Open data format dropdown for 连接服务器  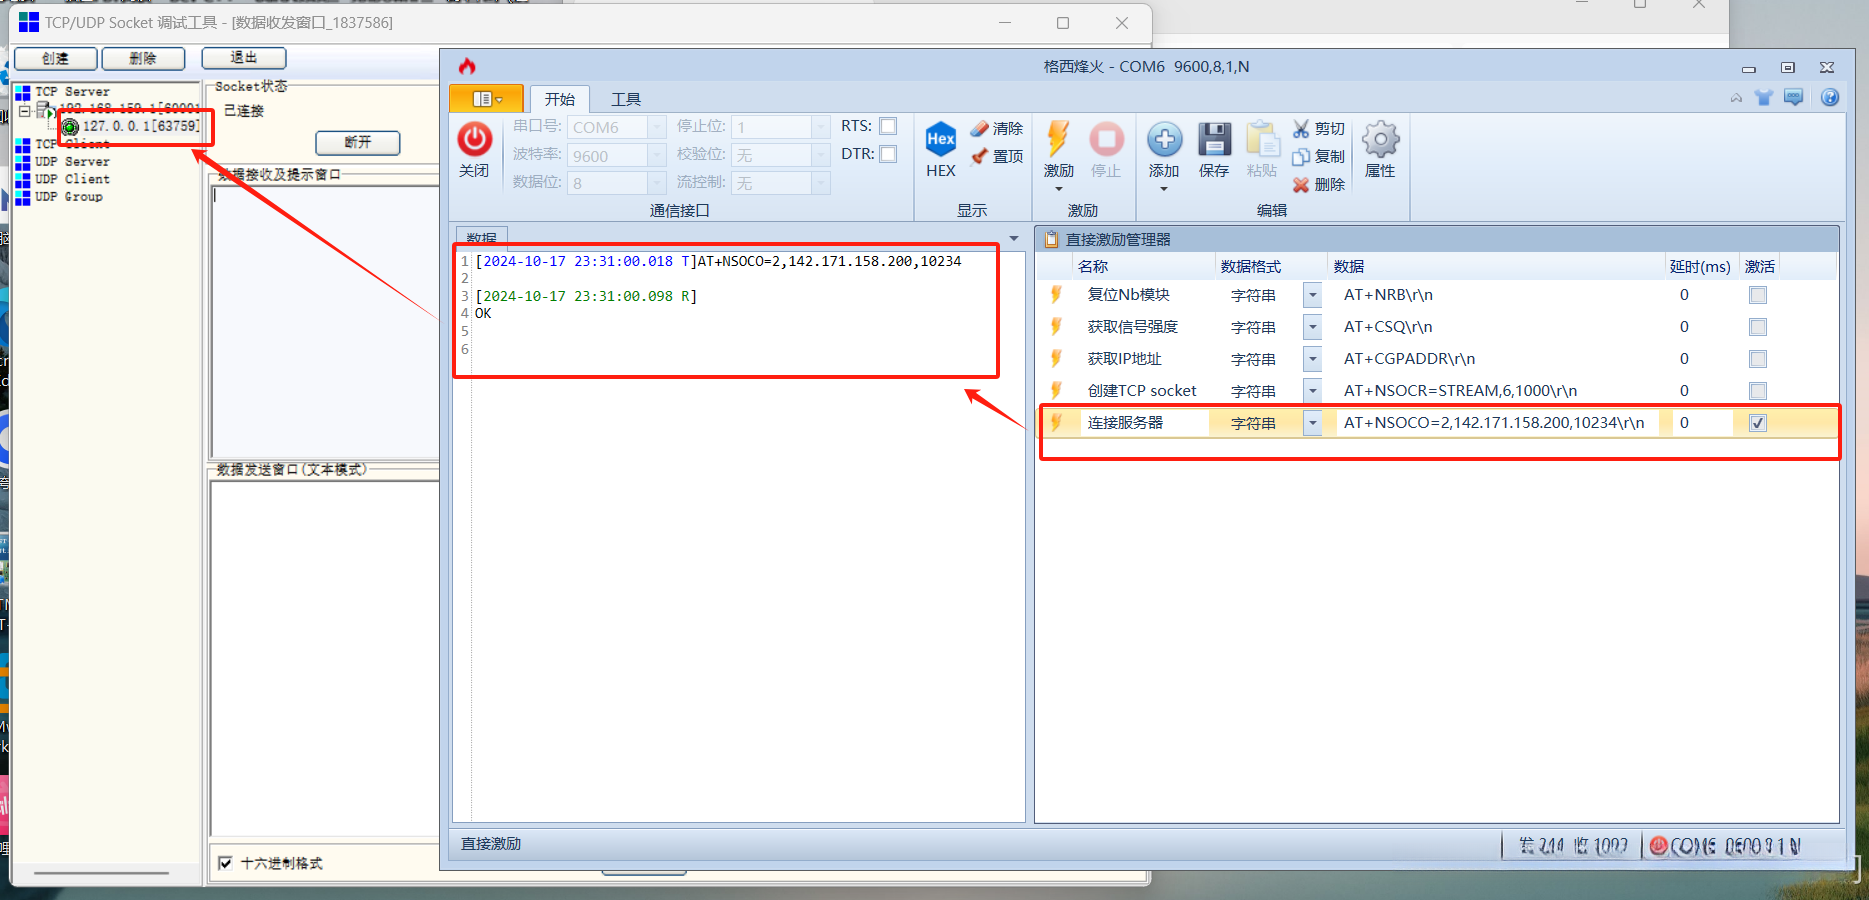(1312, 423)
